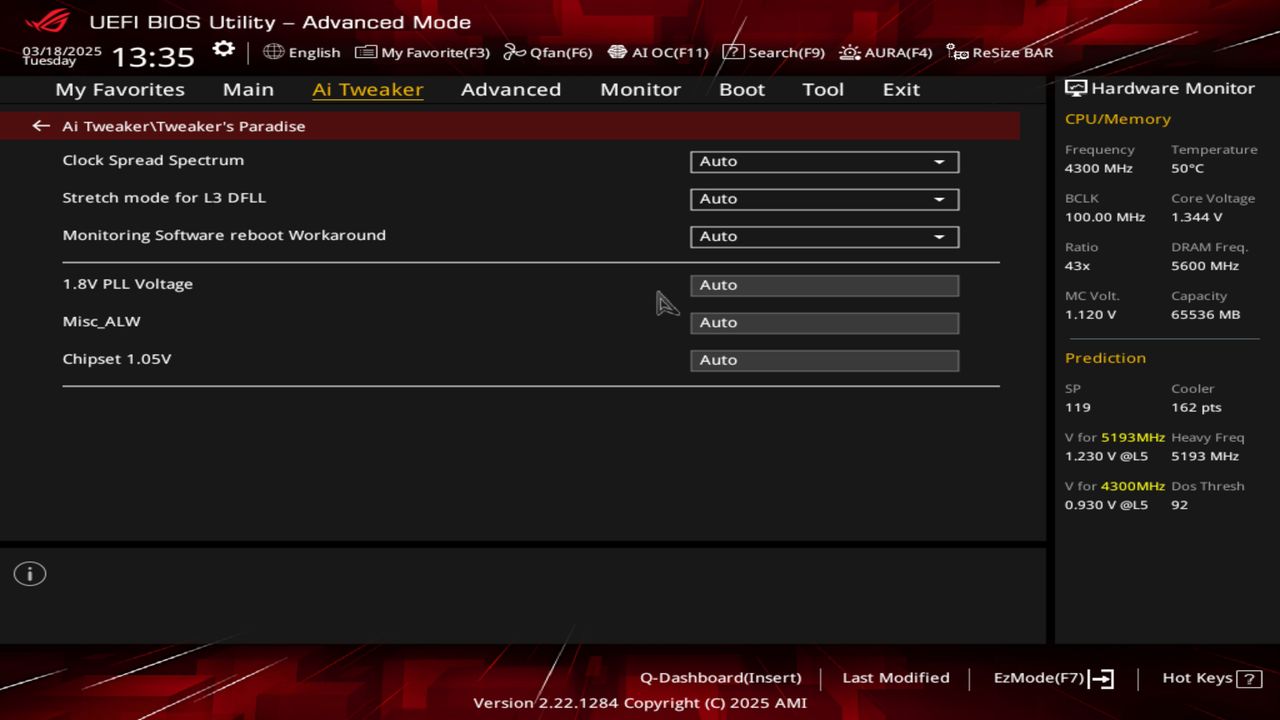Select the 1.8V PLL Voltage label

pyautogui.click(x=128, y=284)
